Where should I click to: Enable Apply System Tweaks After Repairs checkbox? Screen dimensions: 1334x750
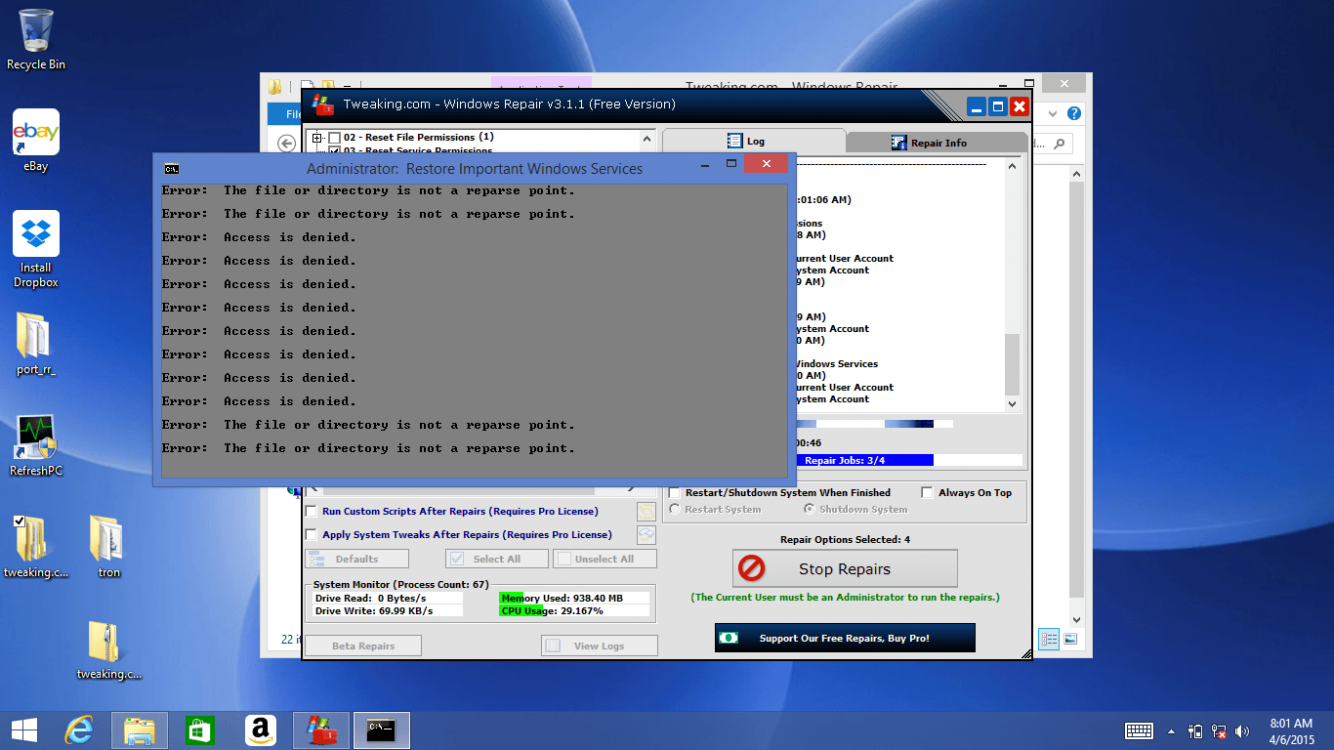point(311,535)
